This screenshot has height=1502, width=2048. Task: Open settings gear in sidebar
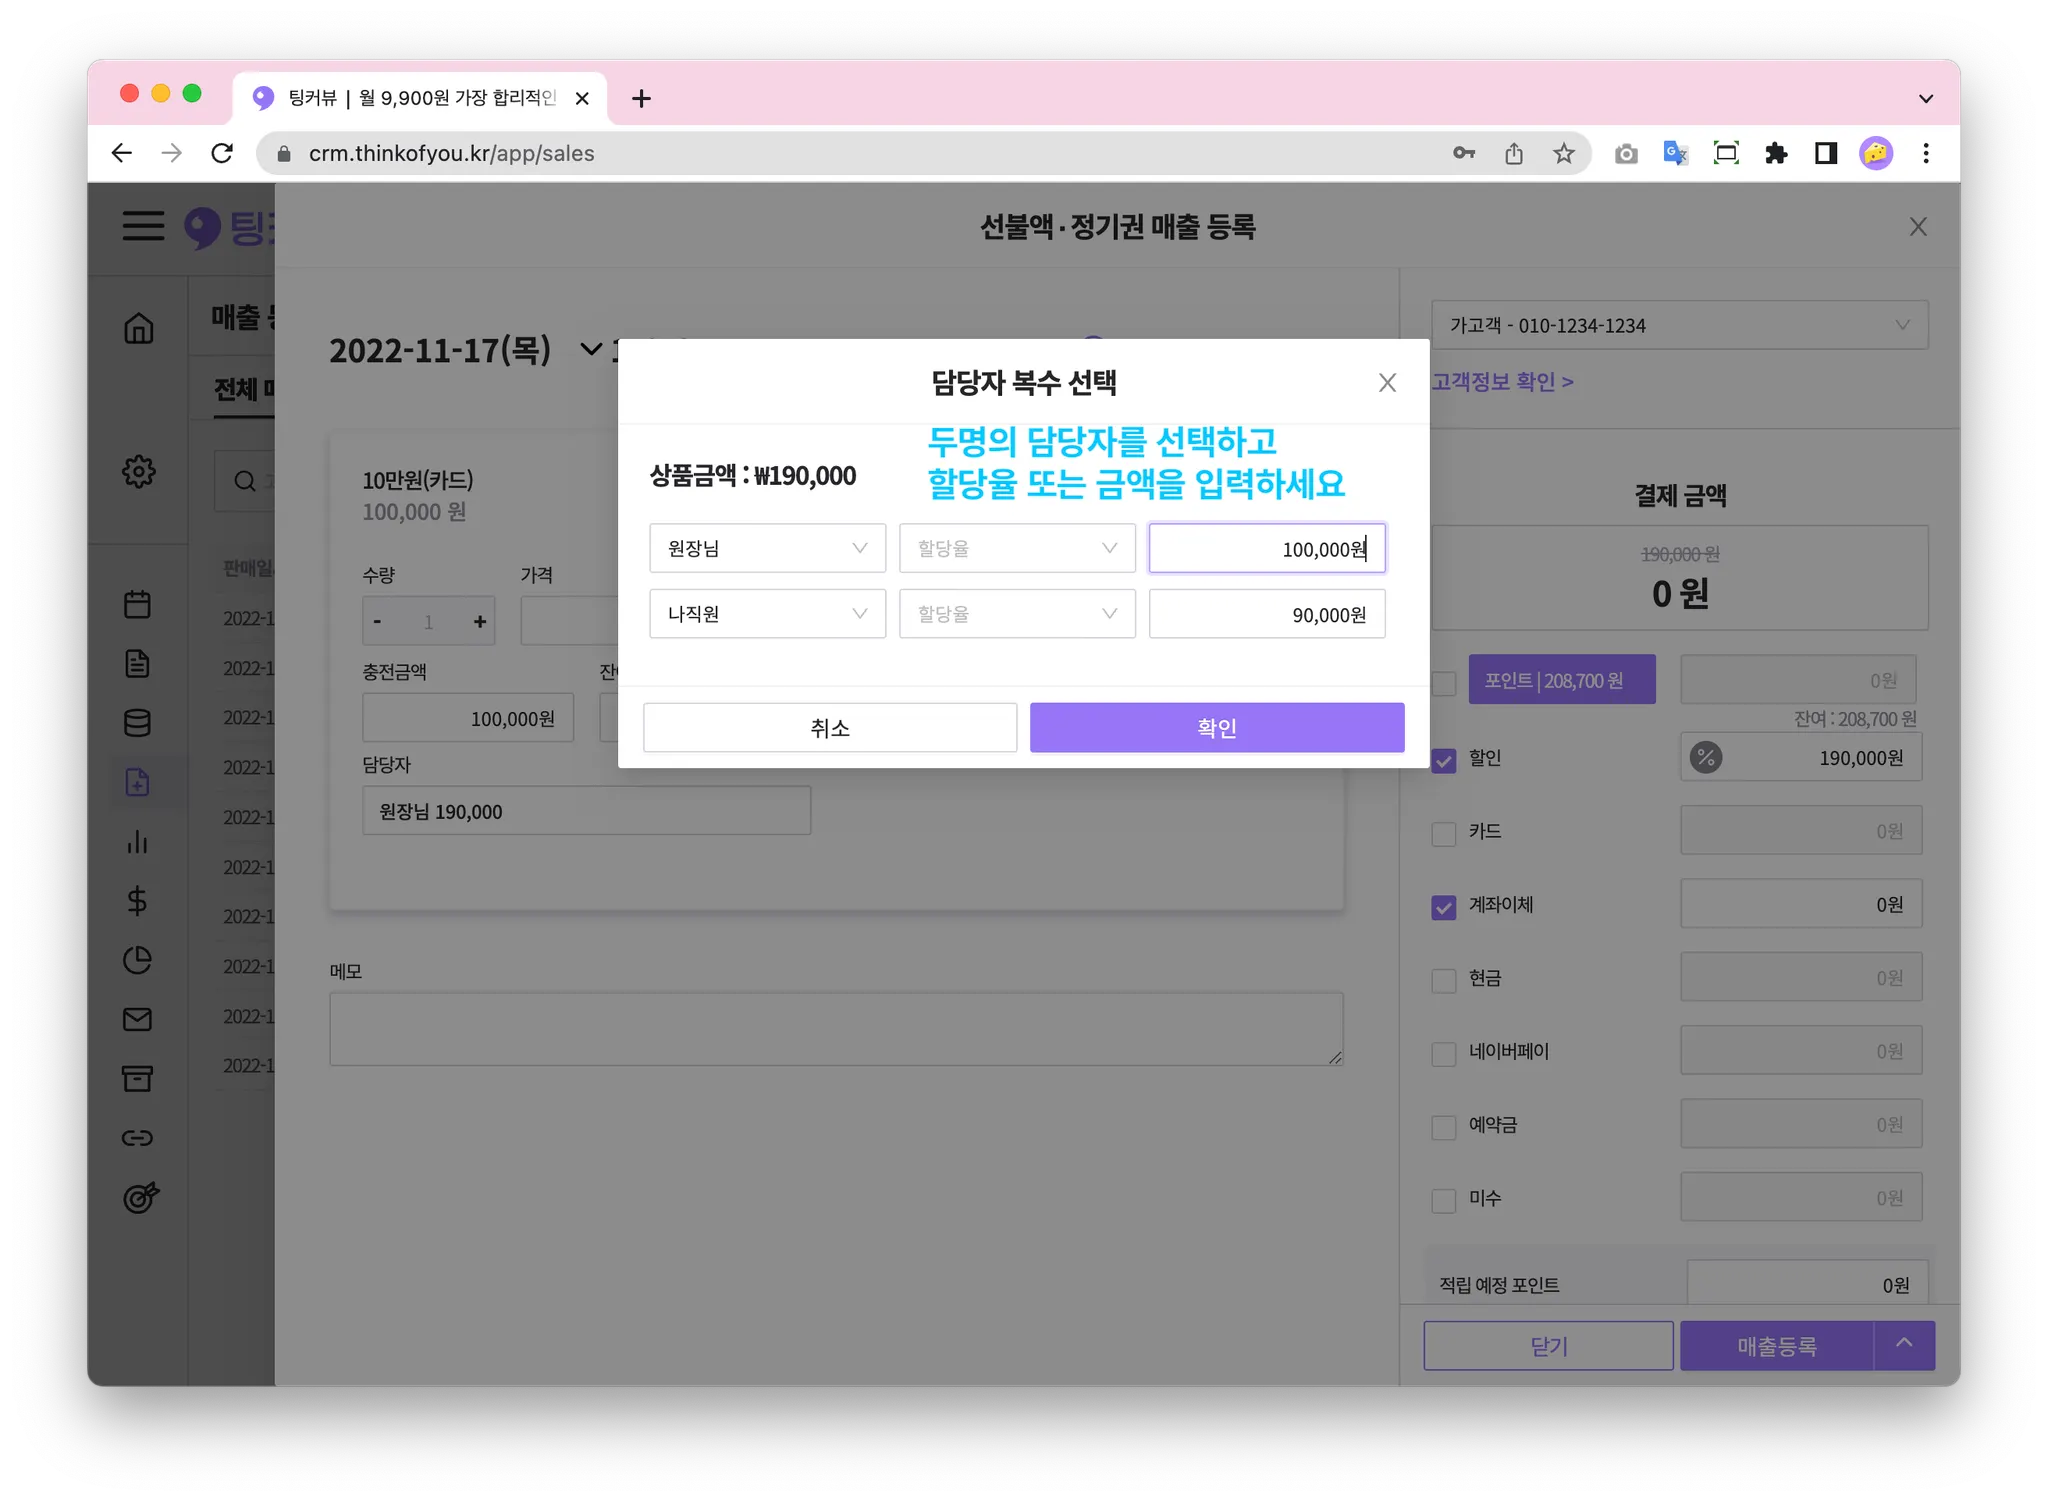tap(139, 471)
